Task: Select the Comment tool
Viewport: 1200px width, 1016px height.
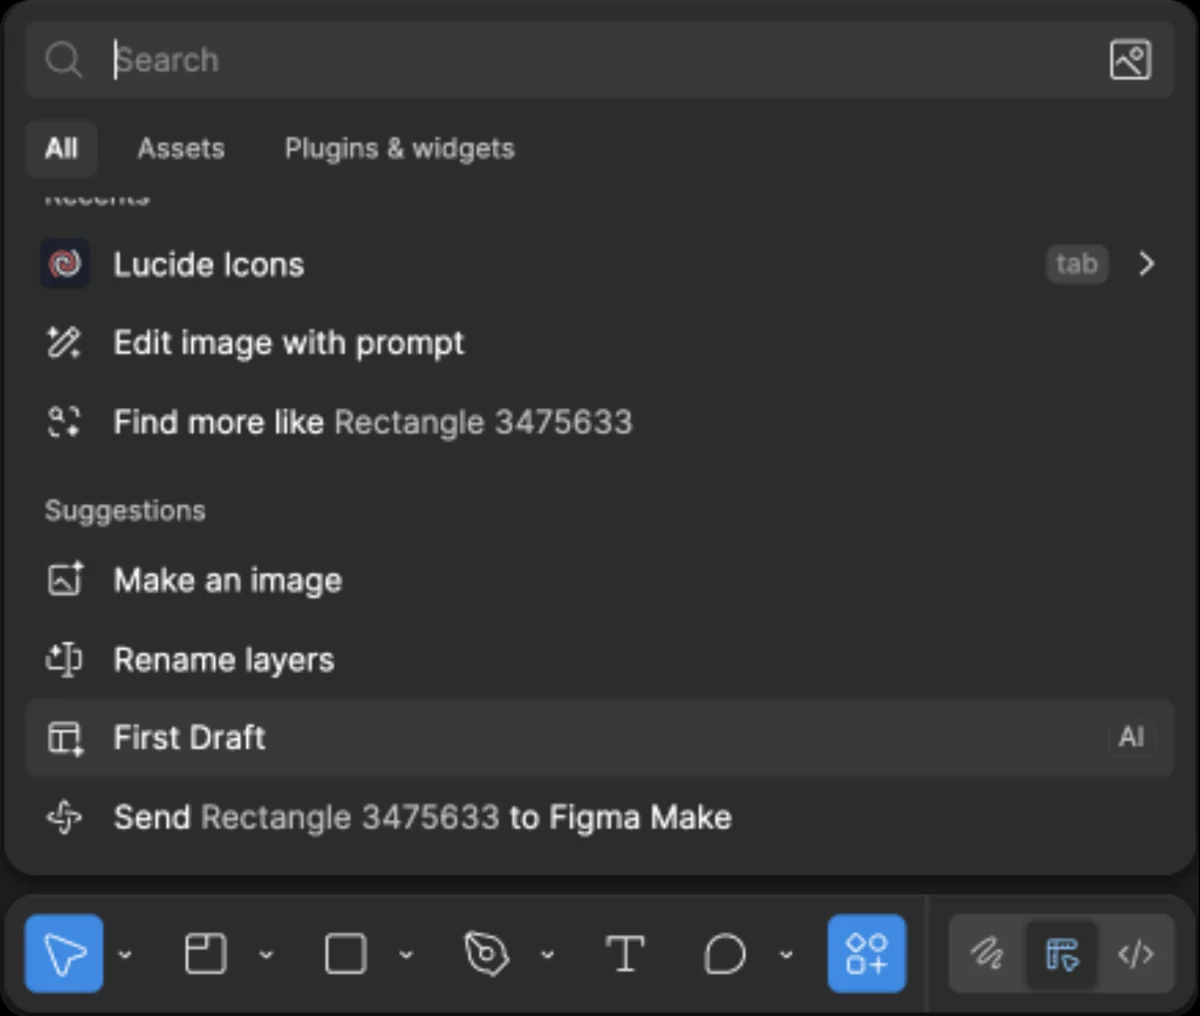Action: click(725, 954)
